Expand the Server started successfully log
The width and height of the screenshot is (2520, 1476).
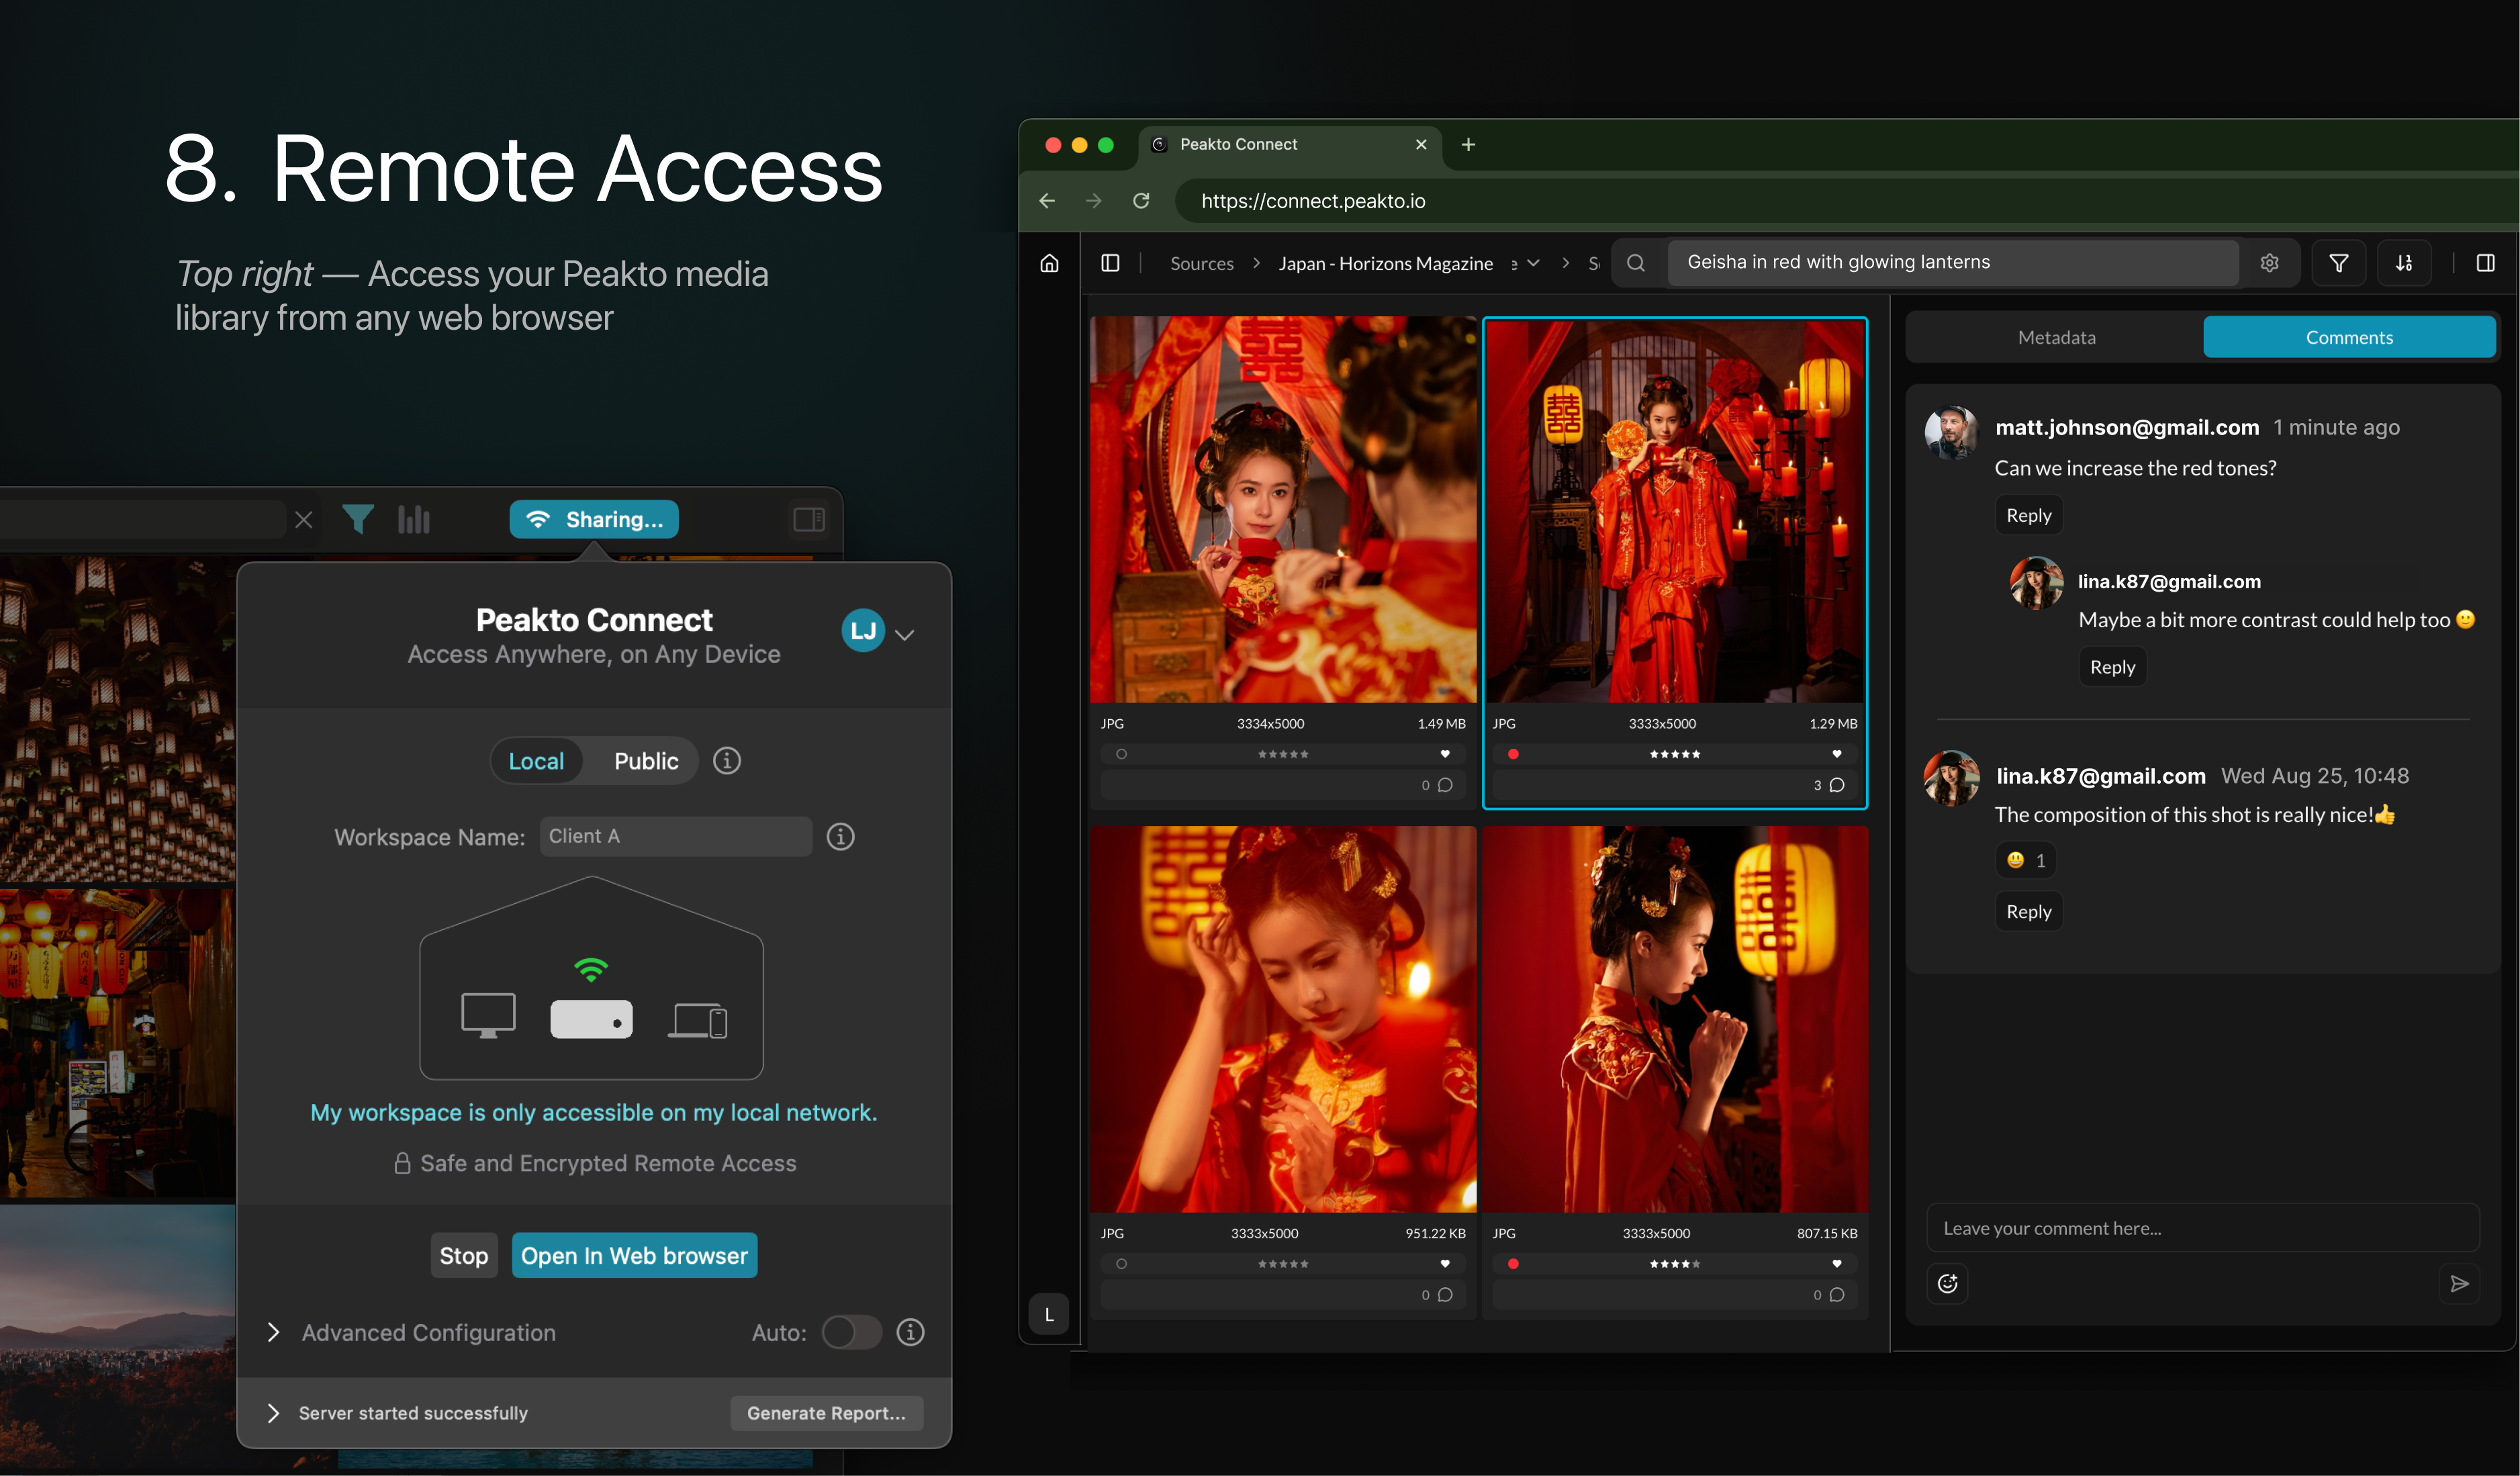pos(274,1413)
